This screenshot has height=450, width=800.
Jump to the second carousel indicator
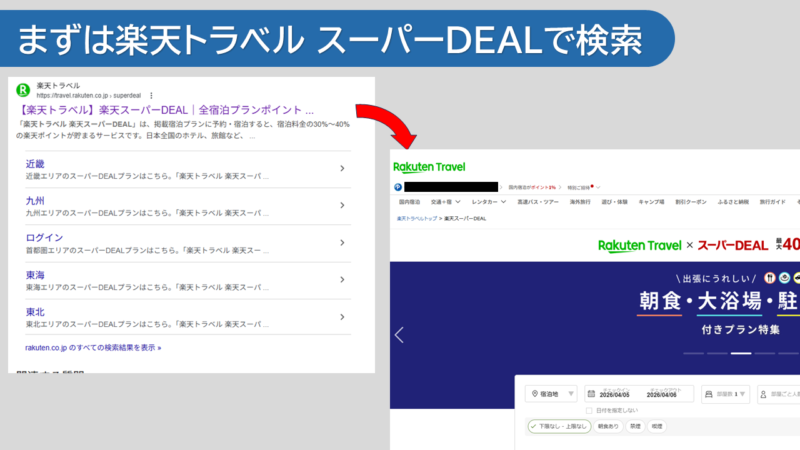pyautogui.click(x=717, y=353)
